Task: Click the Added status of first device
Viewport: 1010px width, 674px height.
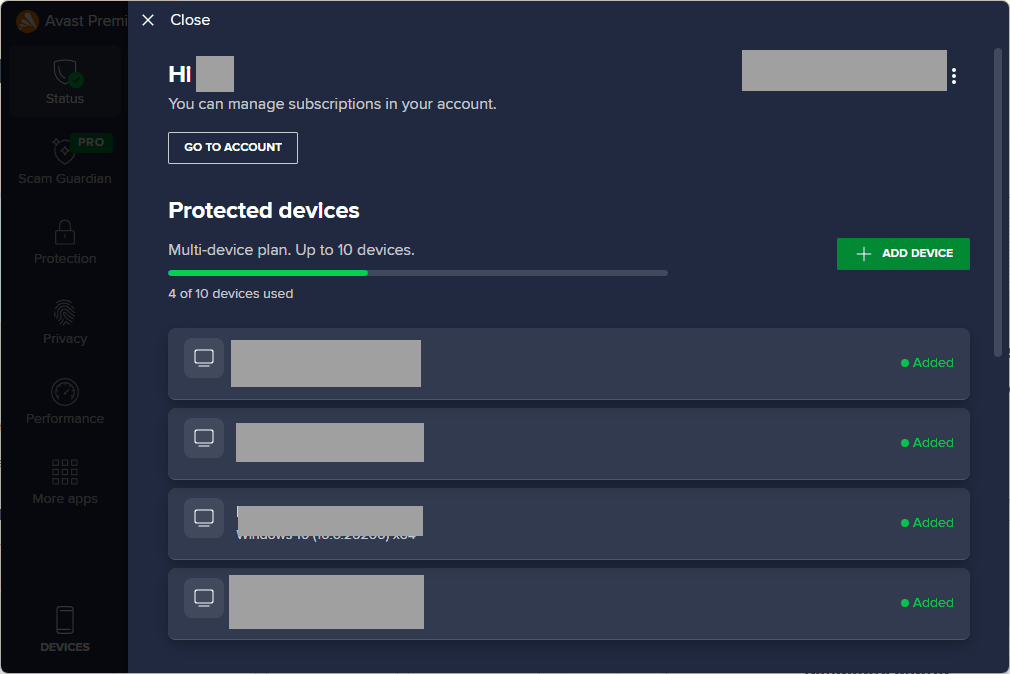Action: (x=927, y=363)
